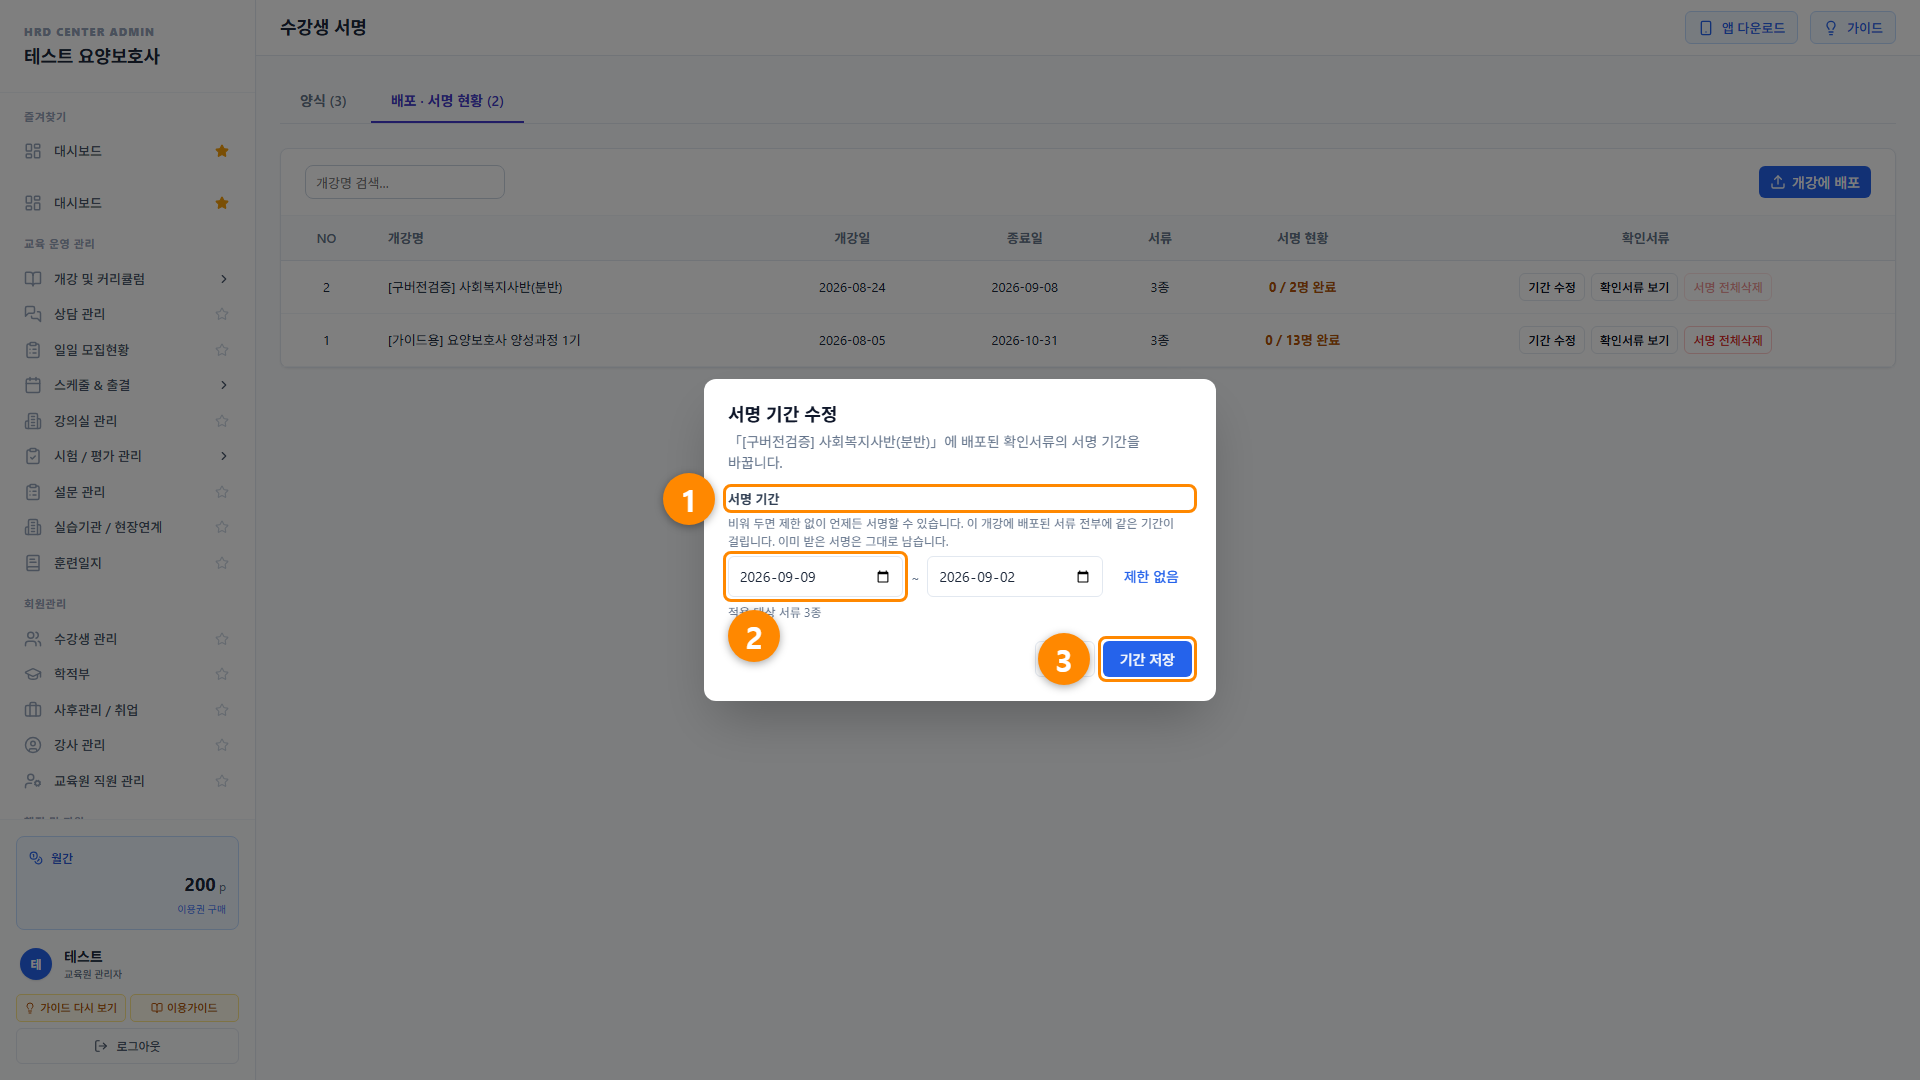Click the end date field 2026-09-02
1920x1080 pixels.
pyautogui.click(x=1015, y=577)
